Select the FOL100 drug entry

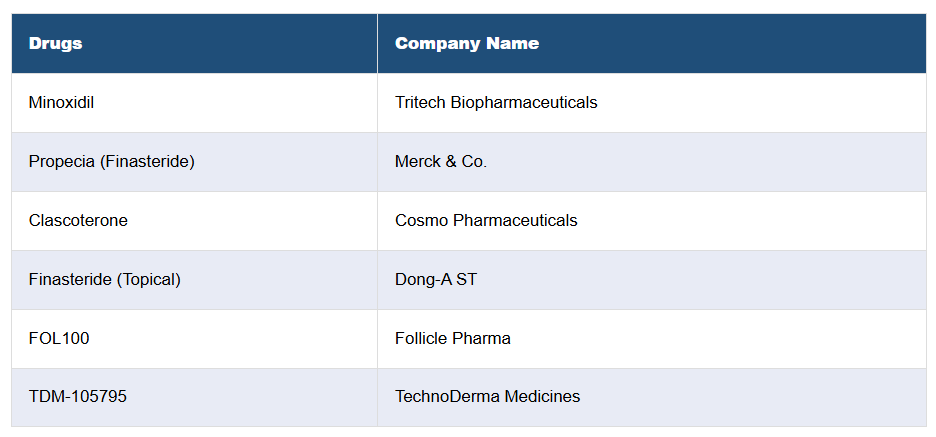click(59, 338)
